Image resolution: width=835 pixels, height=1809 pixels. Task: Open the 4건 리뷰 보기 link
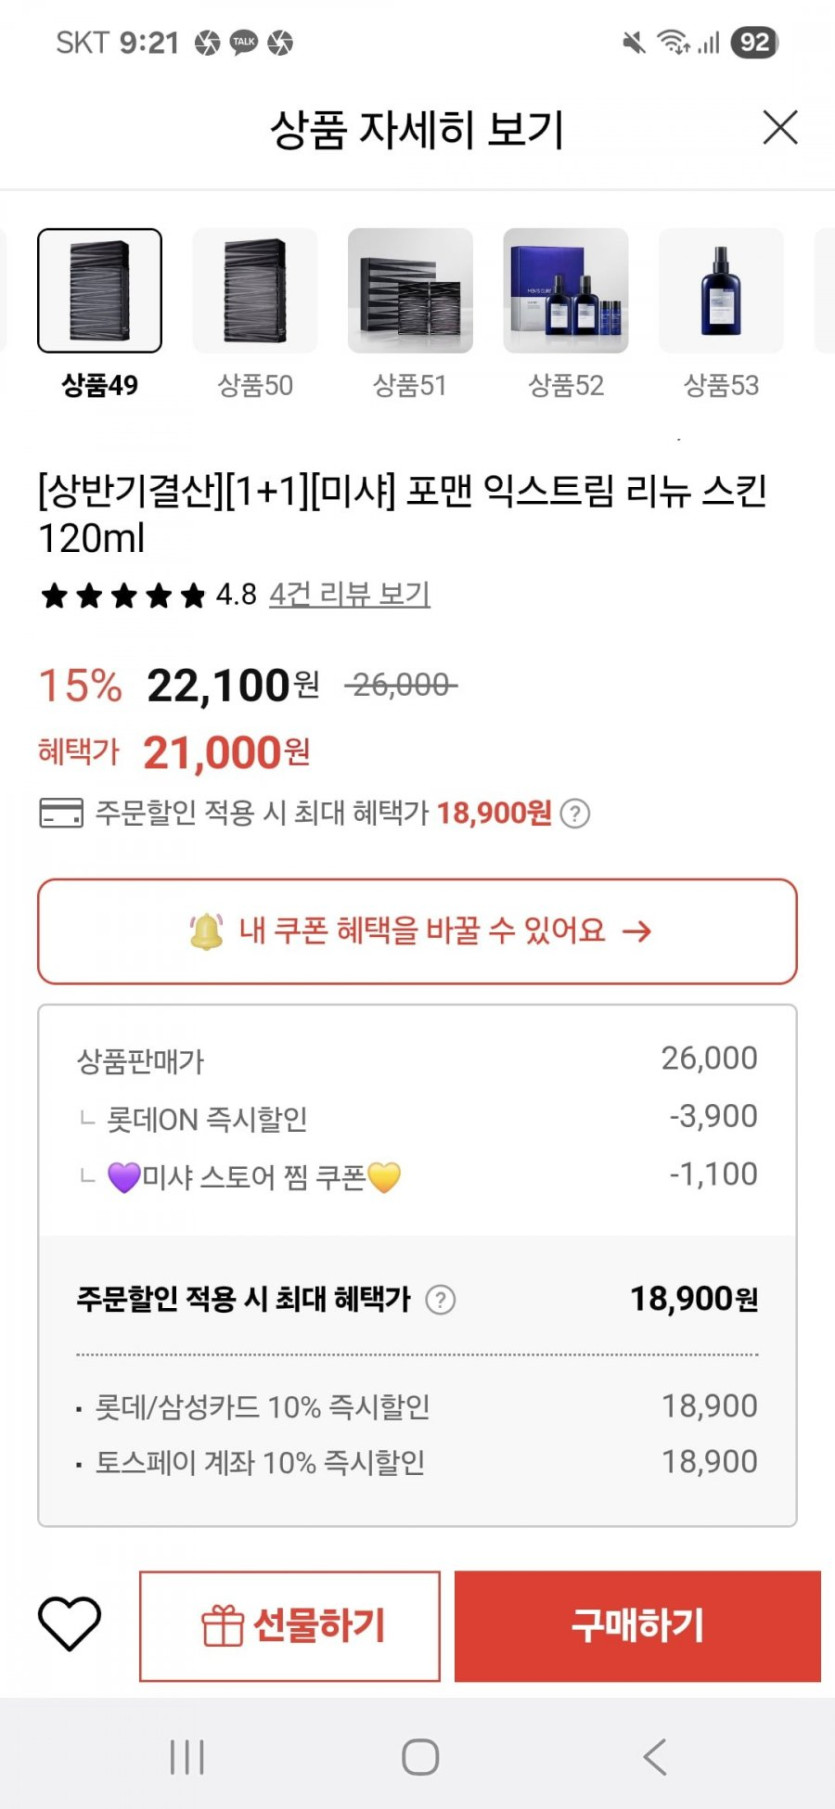(x=350, y=595)
